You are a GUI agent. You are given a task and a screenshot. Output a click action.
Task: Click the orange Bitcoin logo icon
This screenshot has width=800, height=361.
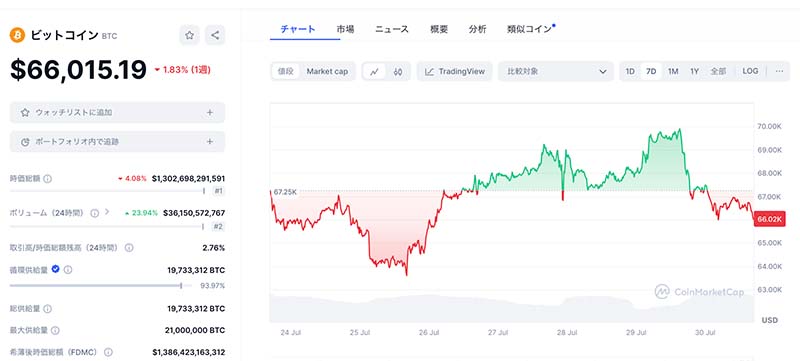point(17,35)
